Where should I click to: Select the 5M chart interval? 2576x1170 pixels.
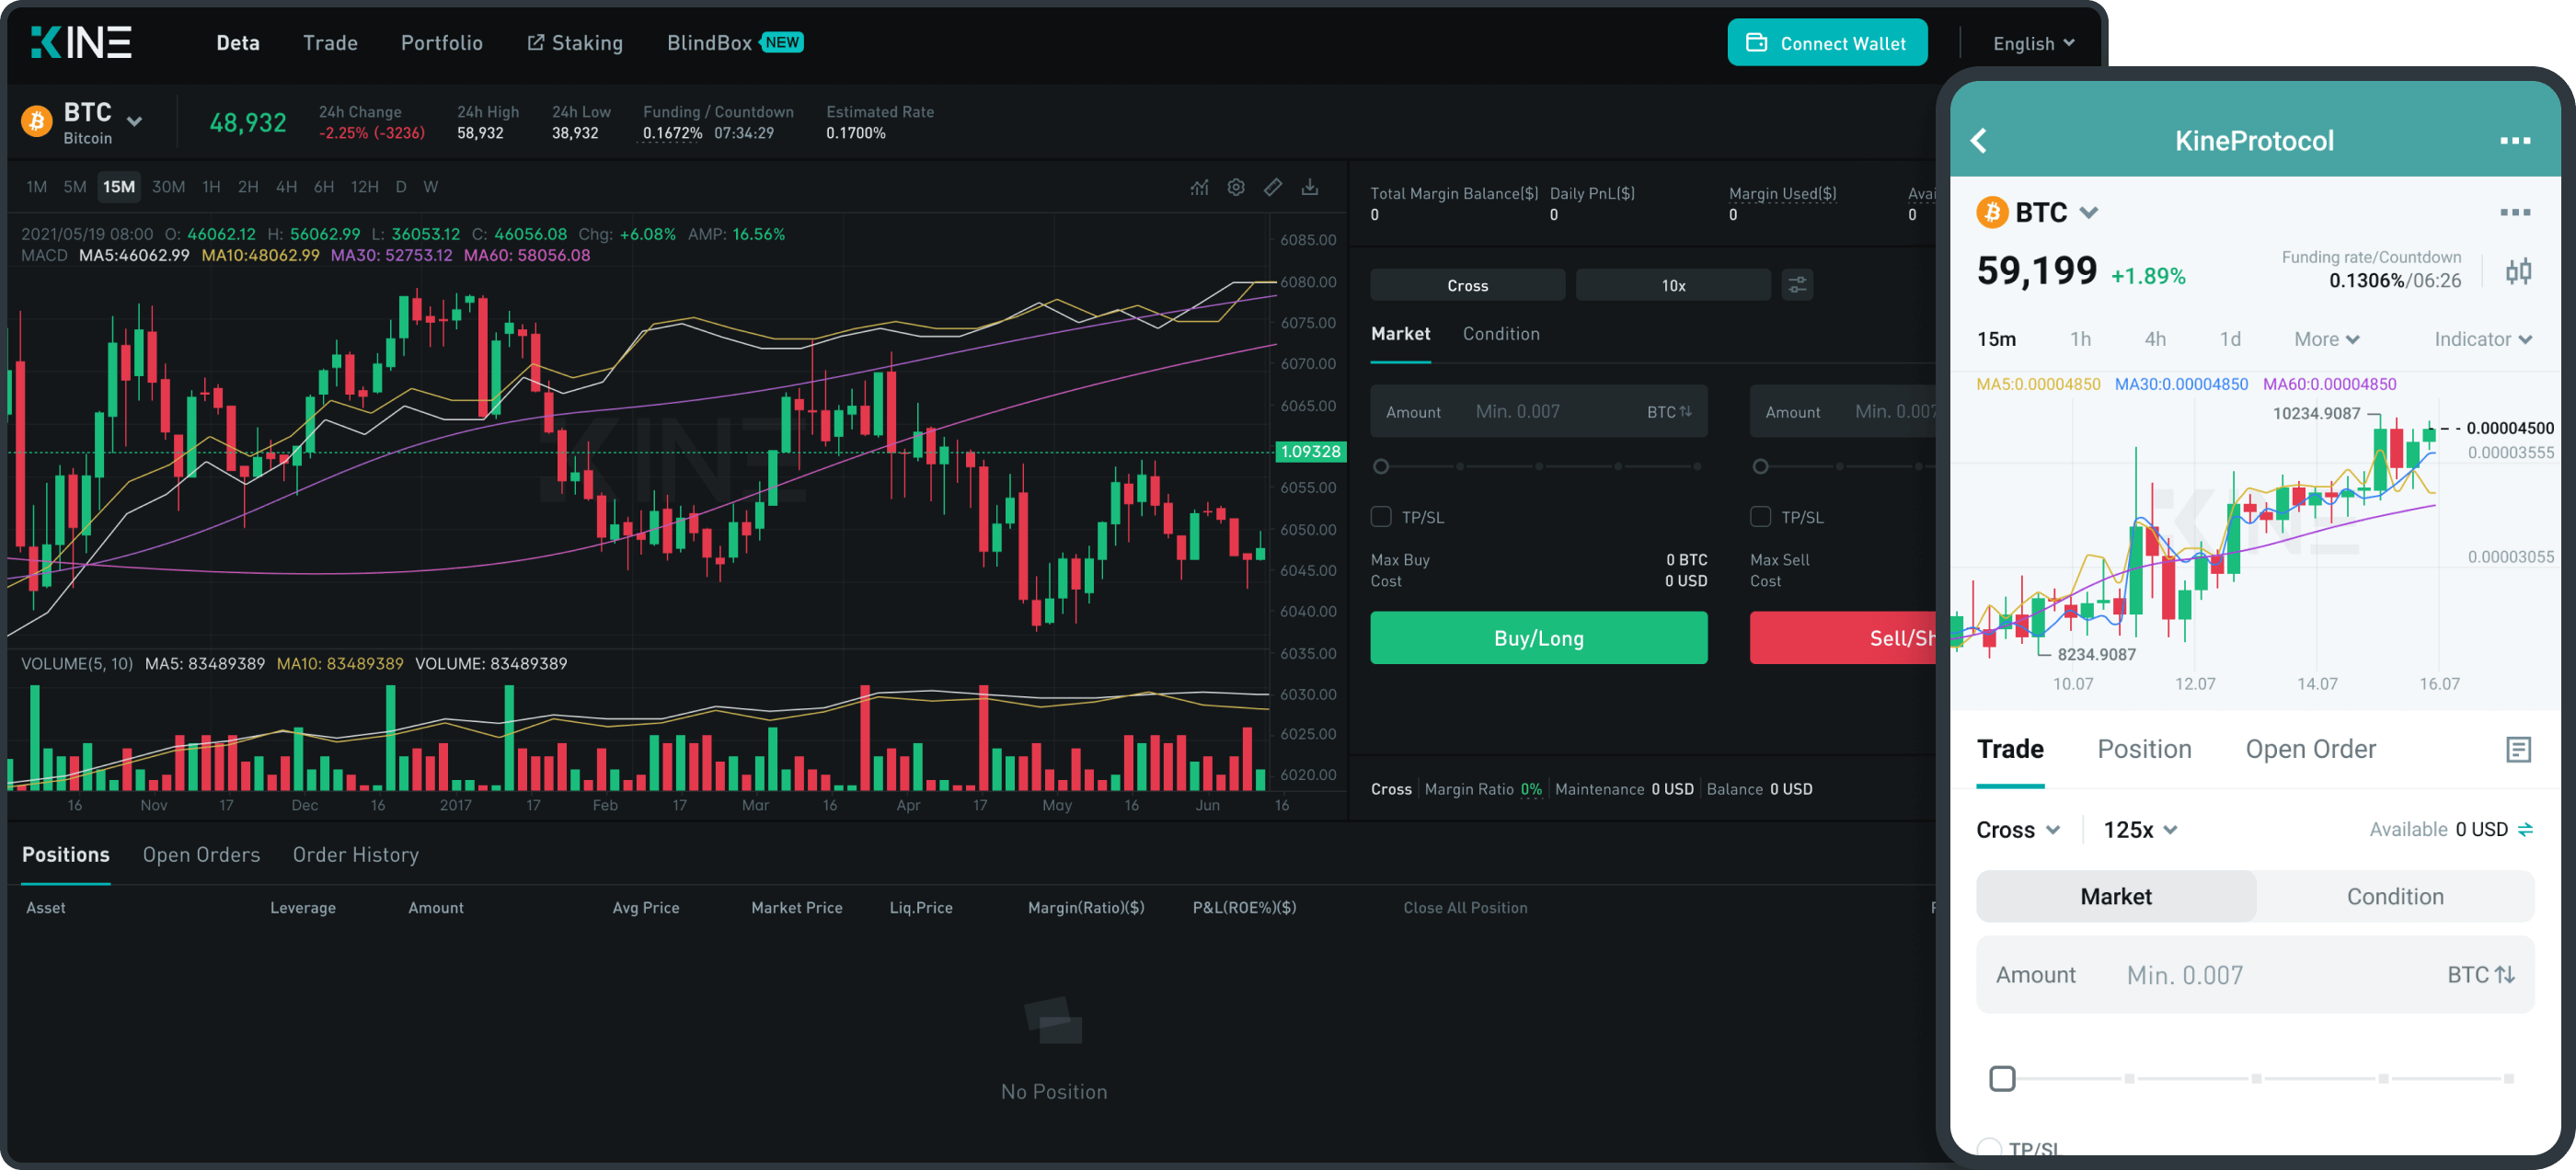tap(75, 187)
